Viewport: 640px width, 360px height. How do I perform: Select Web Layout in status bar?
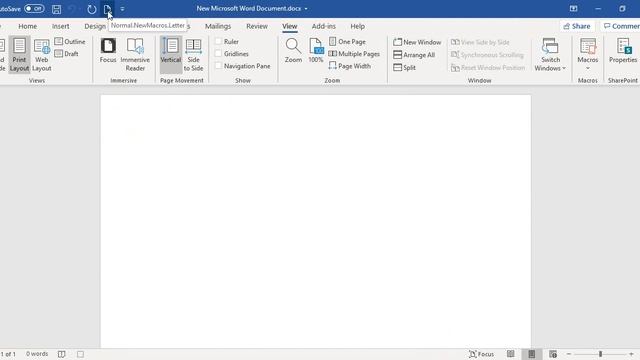pyautogui.click(x=553, y=354)
